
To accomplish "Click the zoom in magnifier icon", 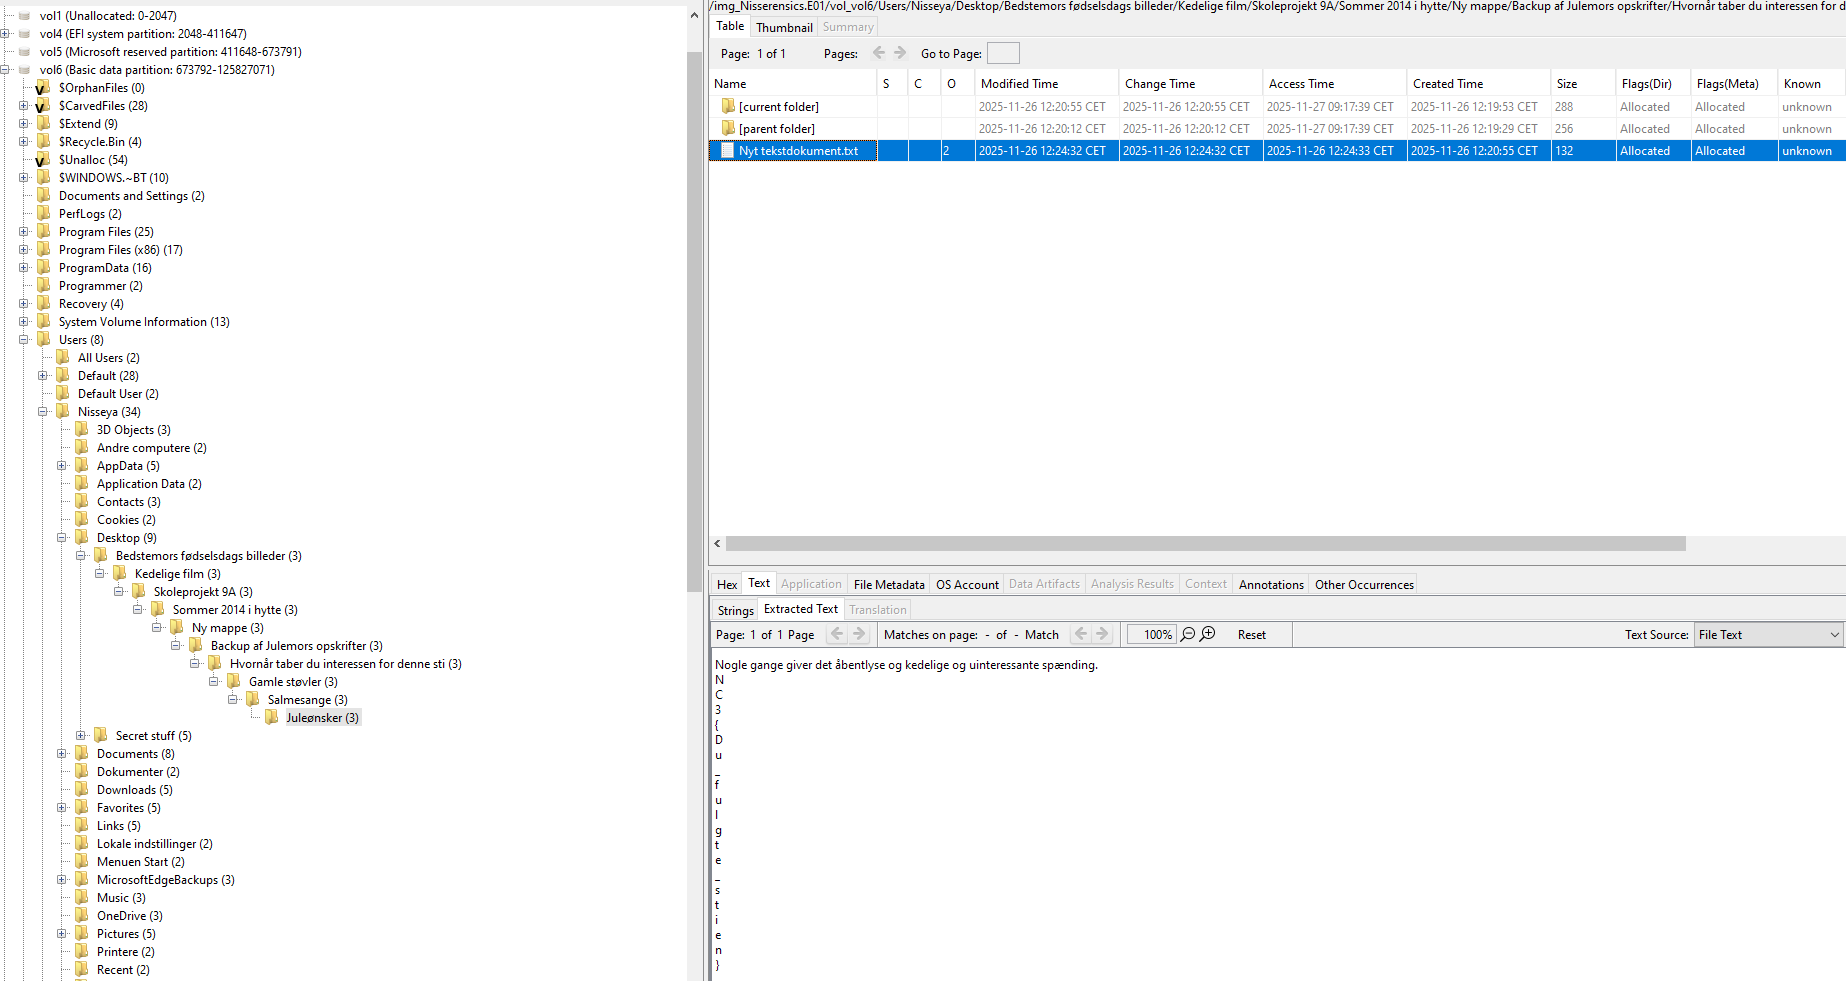I will click(x=1208, y=635).
